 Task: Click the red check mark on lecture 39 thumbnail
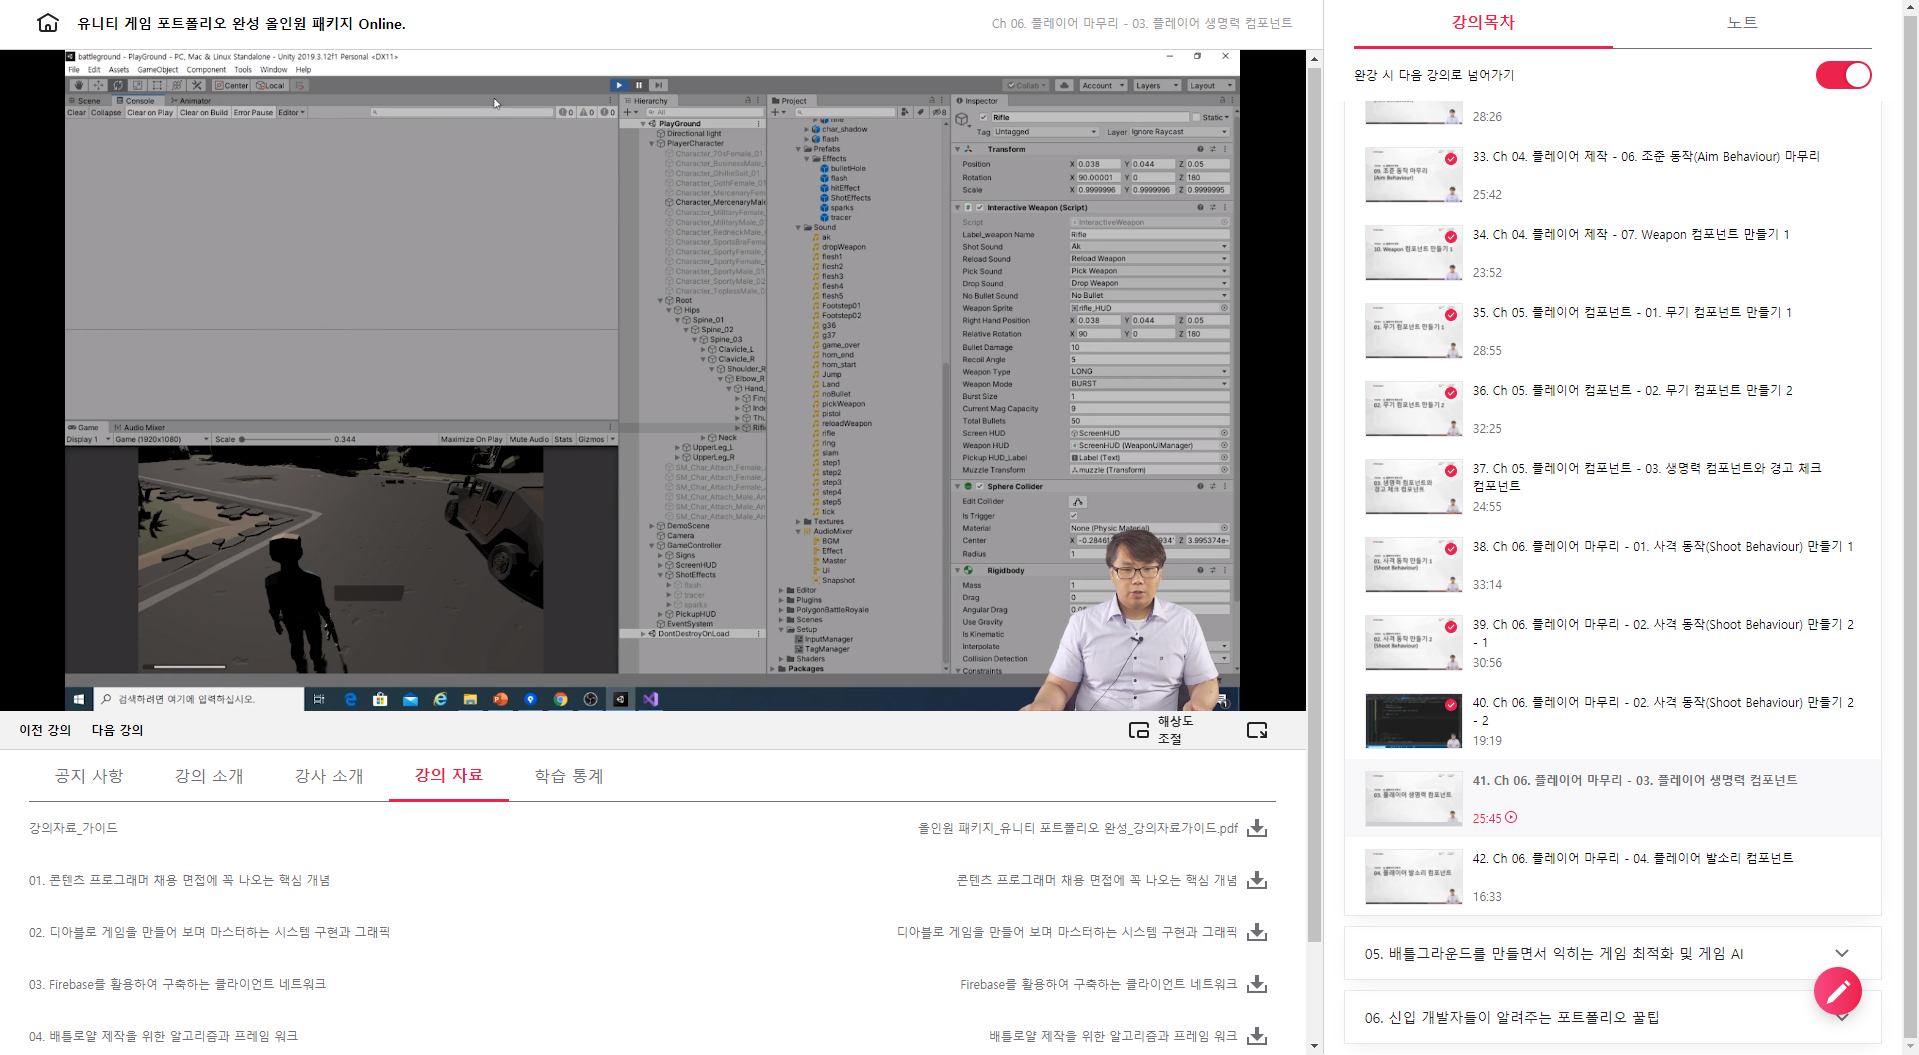pos(1450,627)
